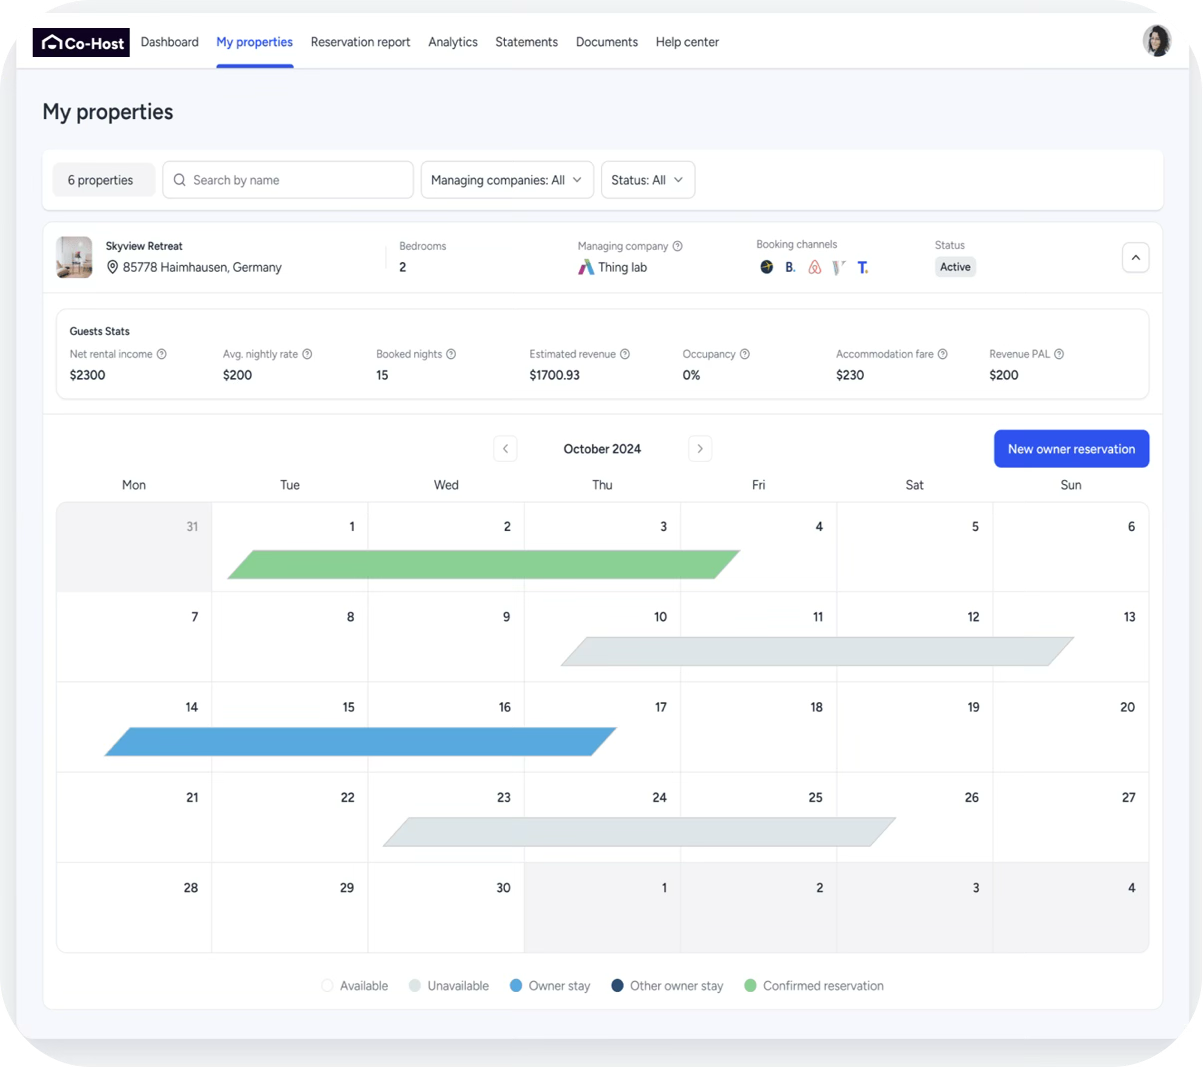Select October 30 calendar cell
1203x1067 pixels.
(x=446, y=907)
